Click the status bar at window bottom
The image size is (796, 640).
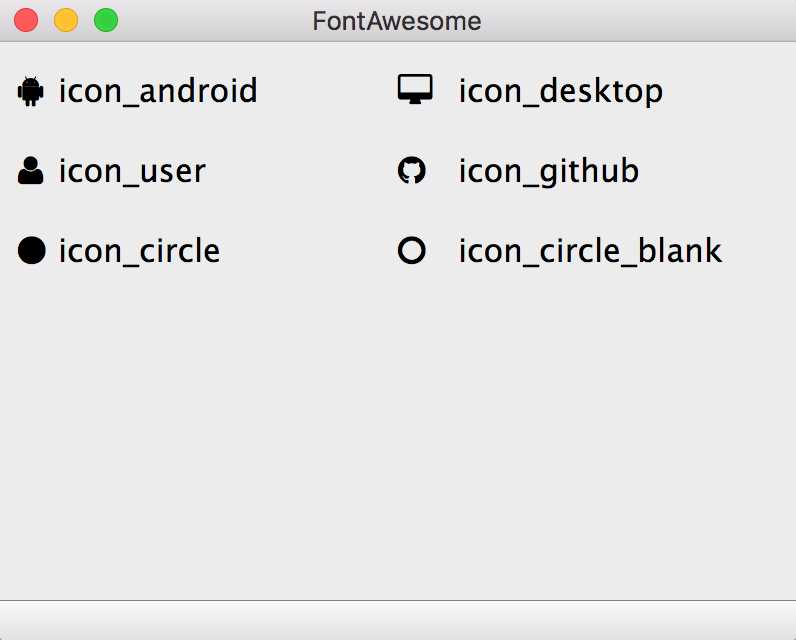click(398, 620)
